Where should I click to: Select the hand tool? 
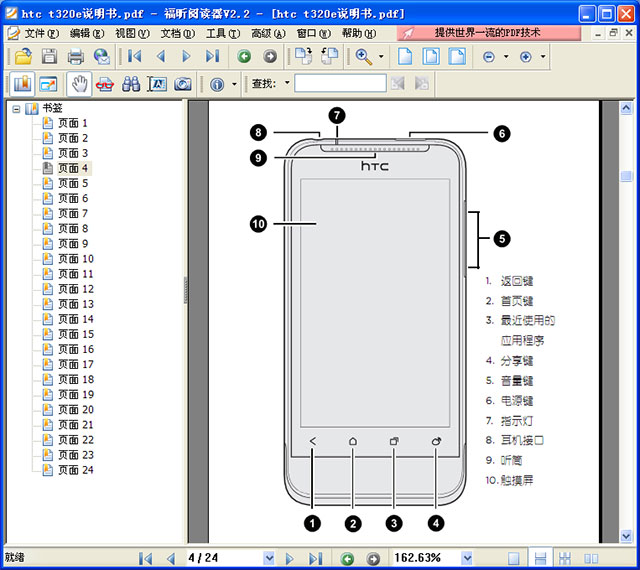tap(79, 84)
